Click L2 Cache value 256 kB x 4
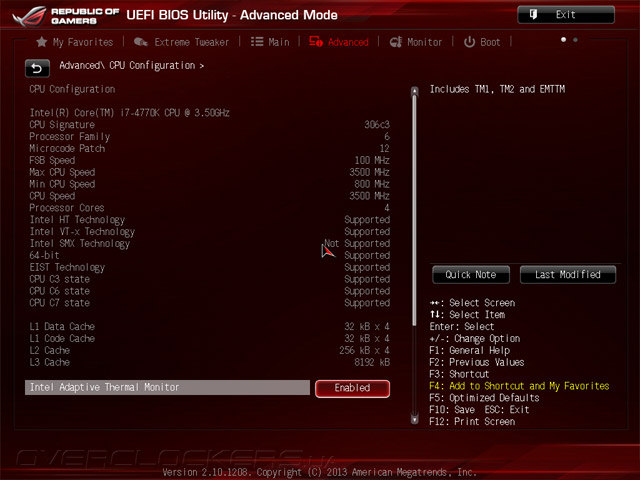The width and height of the screenshot is (640, 480). coord(364,350)
